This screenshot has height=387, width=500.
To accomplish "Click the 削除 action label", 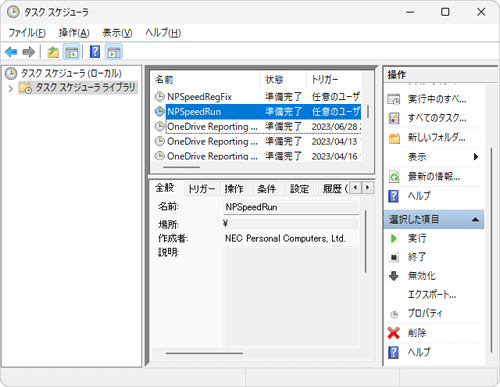I will [x=417, y=333].
